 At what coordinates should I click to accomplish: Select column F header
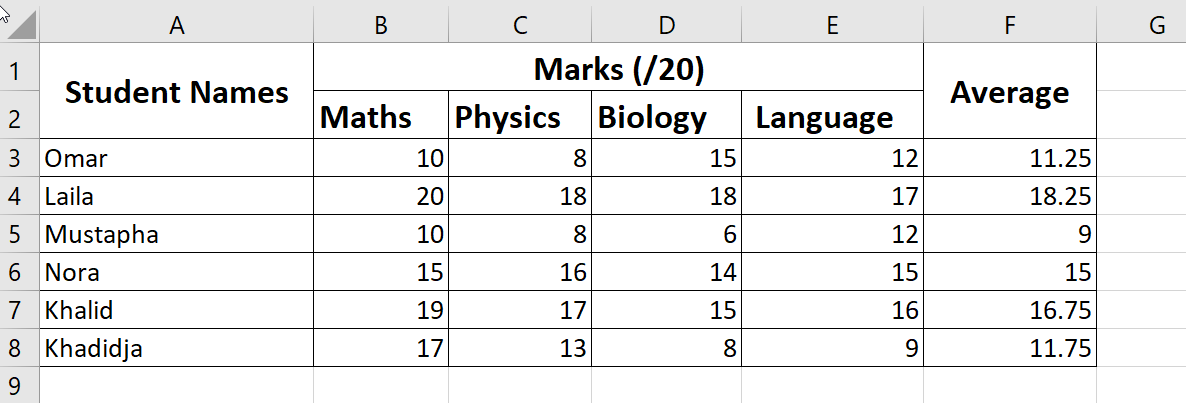pyautogui.click(x=1009, y=27)
